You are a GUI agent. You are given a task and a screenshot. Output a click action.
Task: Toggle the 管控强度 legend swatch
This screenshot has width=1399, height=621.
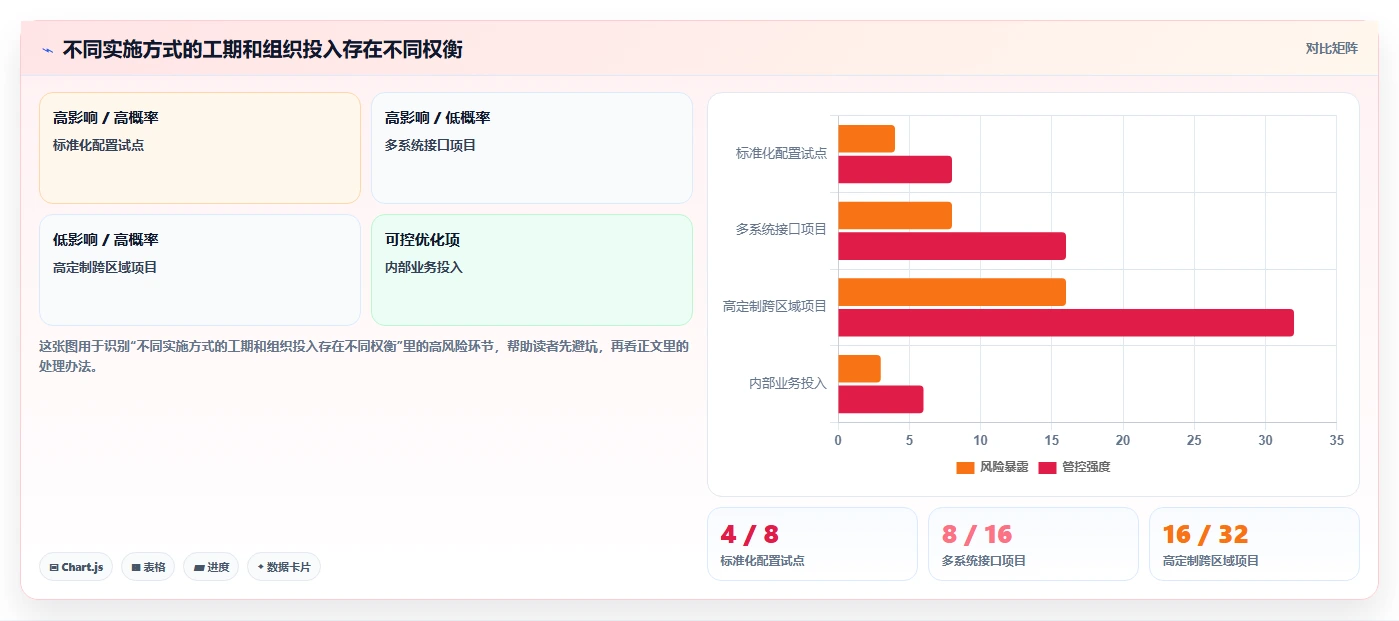(1047, 467)
